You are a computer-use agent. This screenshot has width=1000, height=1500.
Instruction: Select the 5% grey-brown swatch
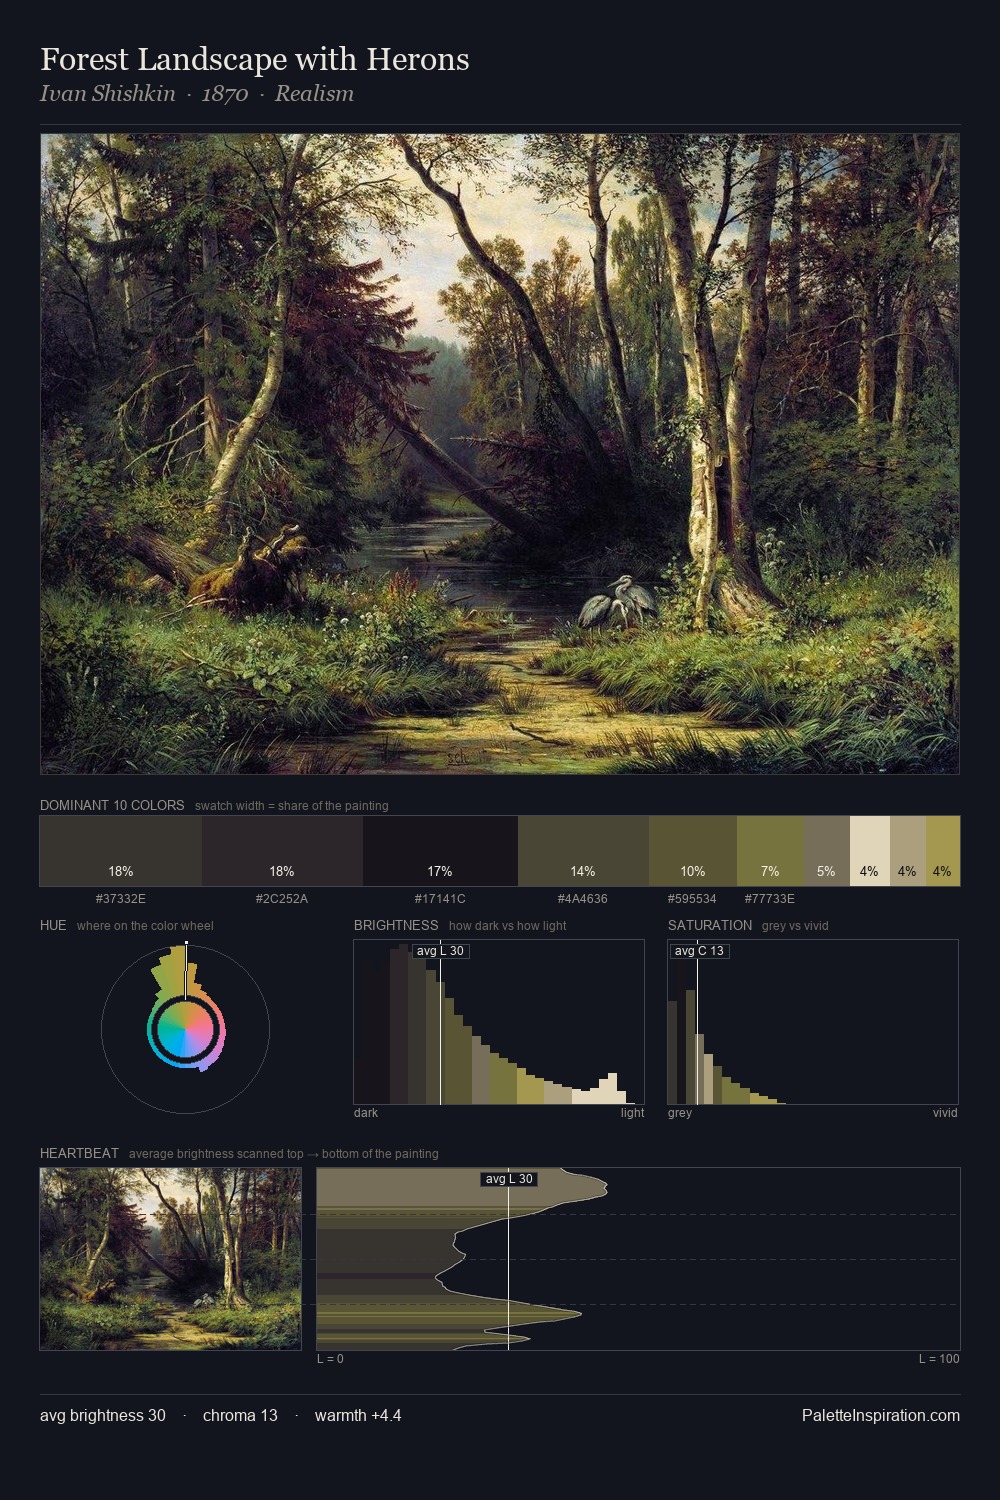tap(827, 851)
